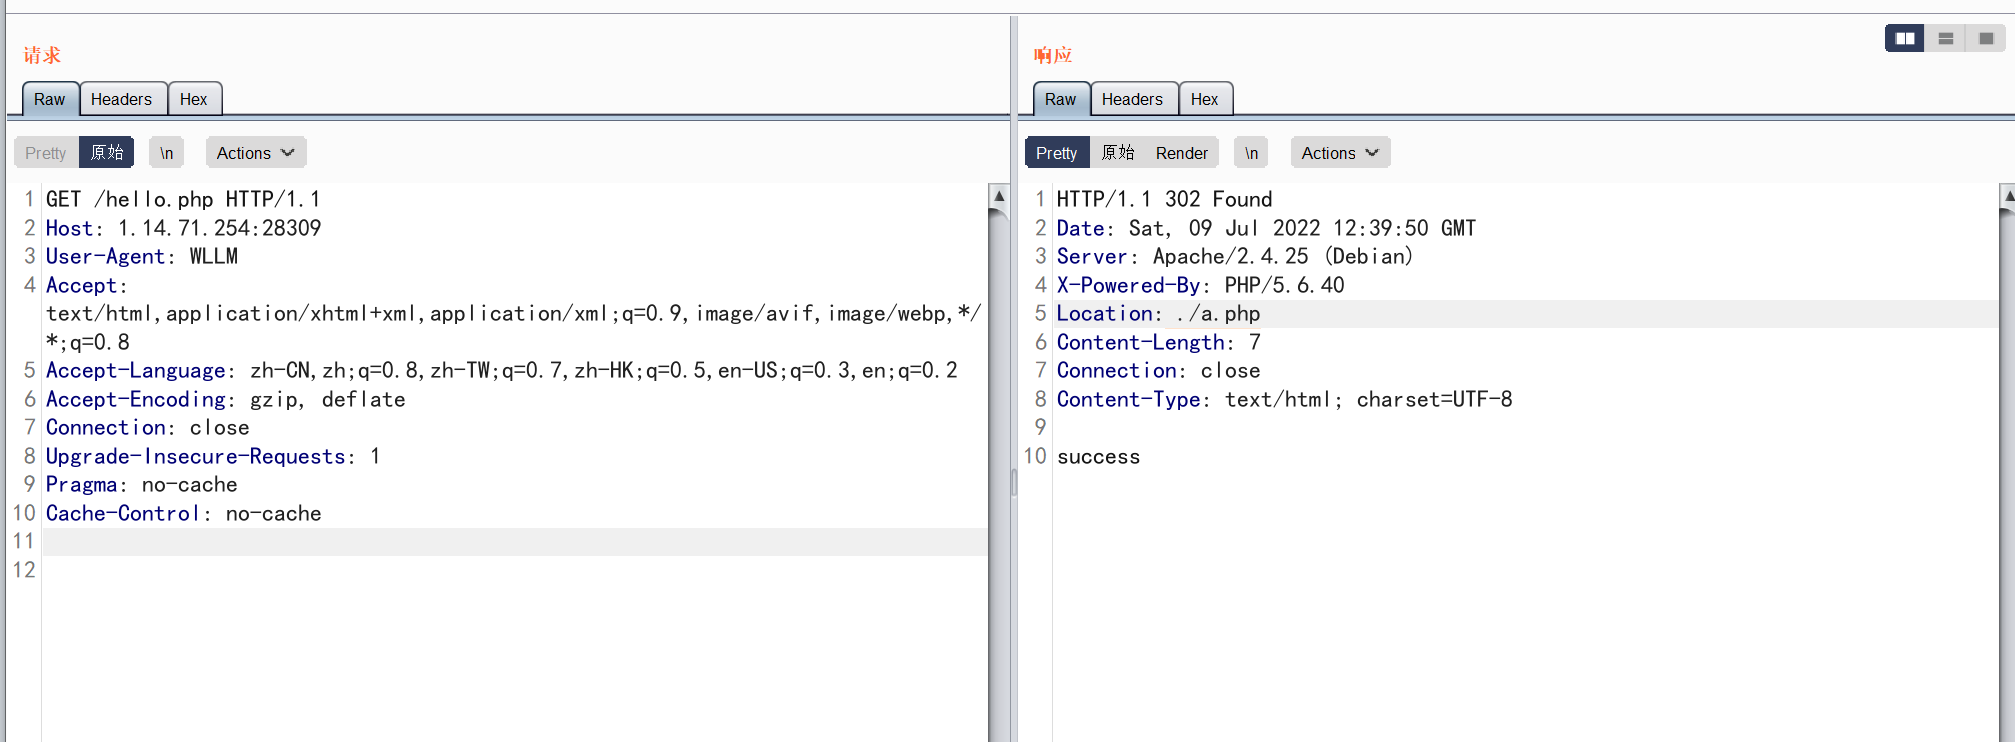Select side-by-side split layout icon
The image size is (2015, 742).
pyautogui.click(x=1904, y=38)
